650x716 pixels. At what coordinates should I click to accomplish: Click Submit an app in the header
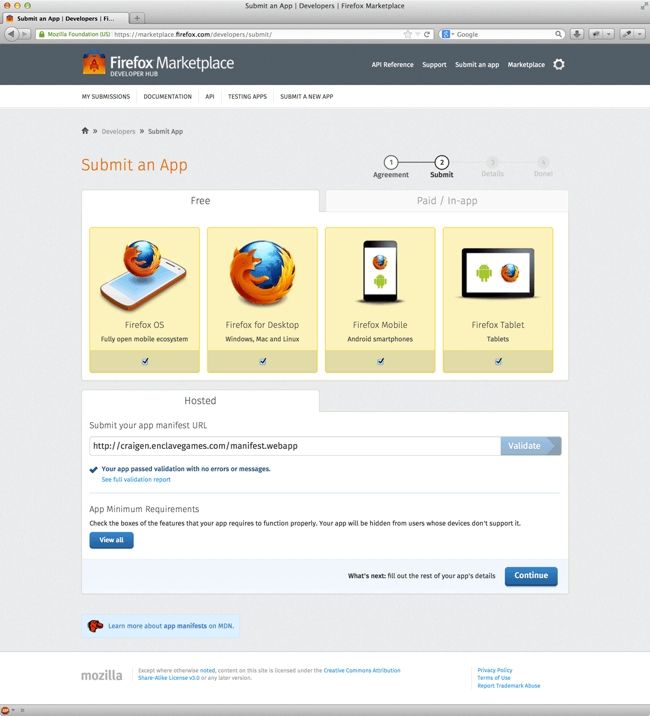477,64
